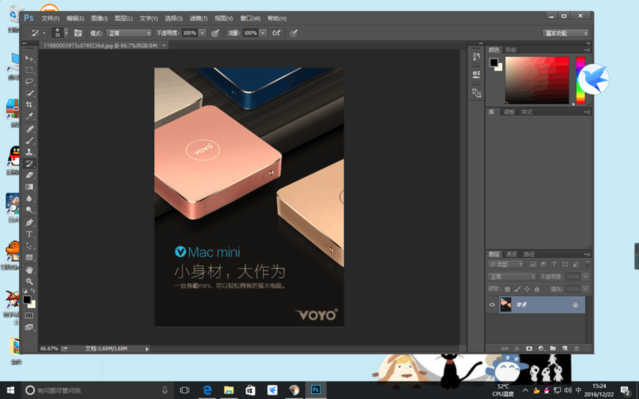Open the workspace switcher dropdown

click(566, 33)
